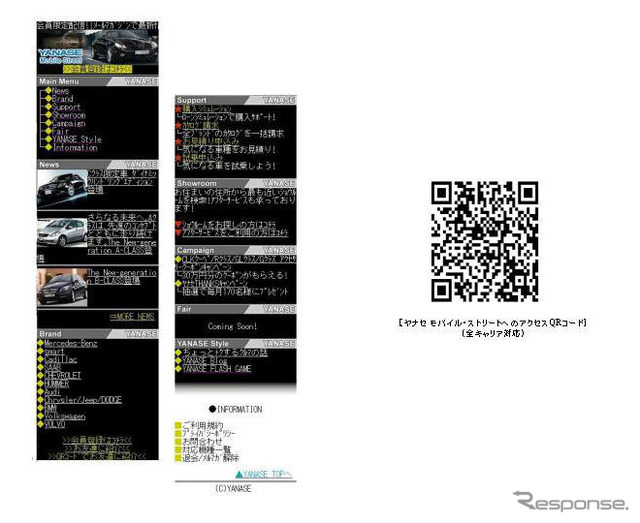The width and height of the screenshot is (640, 523).
Task: Open the silver A-CLASS news thumbnail
Action: click(x=62, y=233)
